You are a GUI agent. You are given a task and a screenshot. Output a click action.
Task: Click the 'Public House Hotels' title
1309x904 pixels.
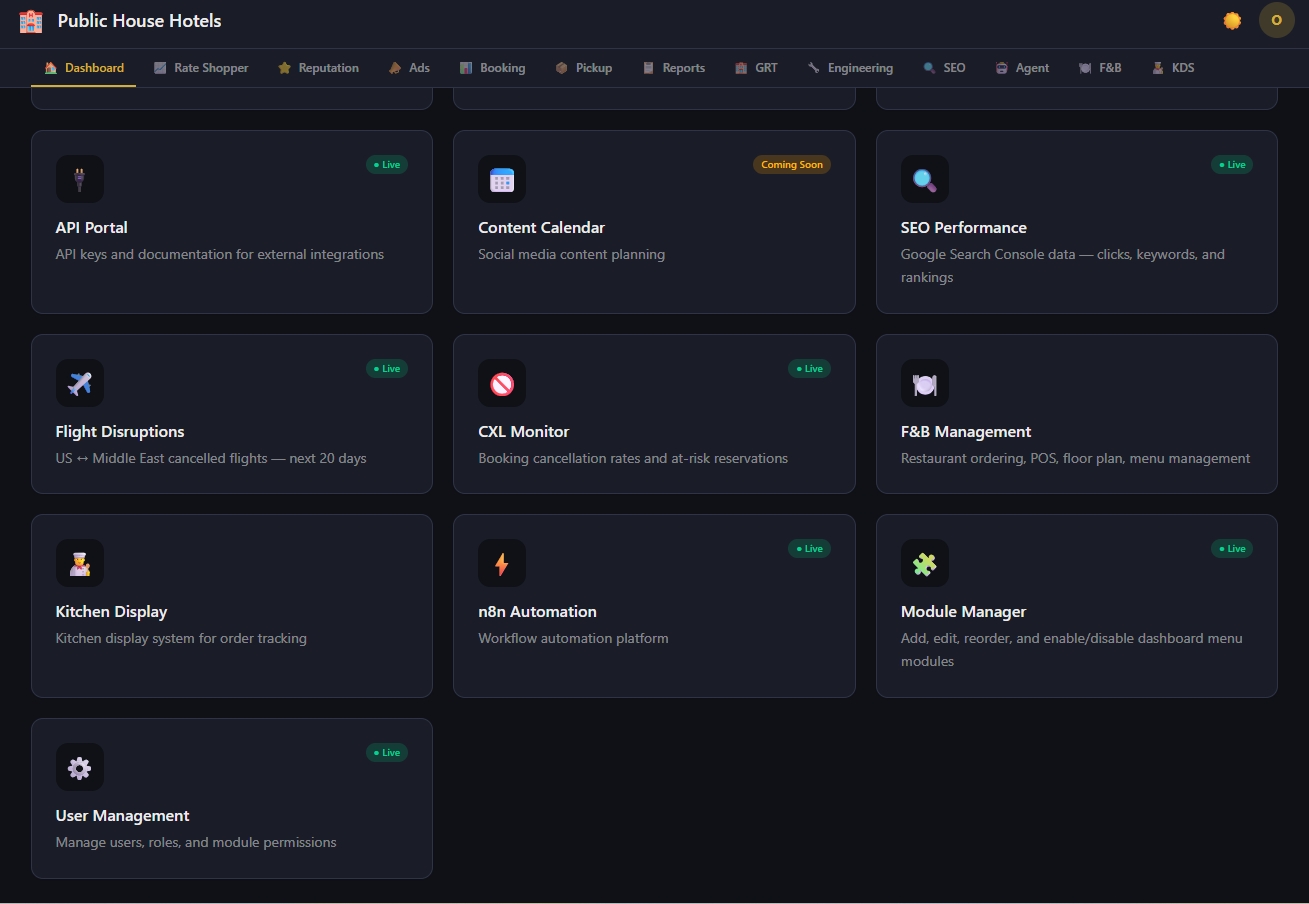(x=140, y=21)
